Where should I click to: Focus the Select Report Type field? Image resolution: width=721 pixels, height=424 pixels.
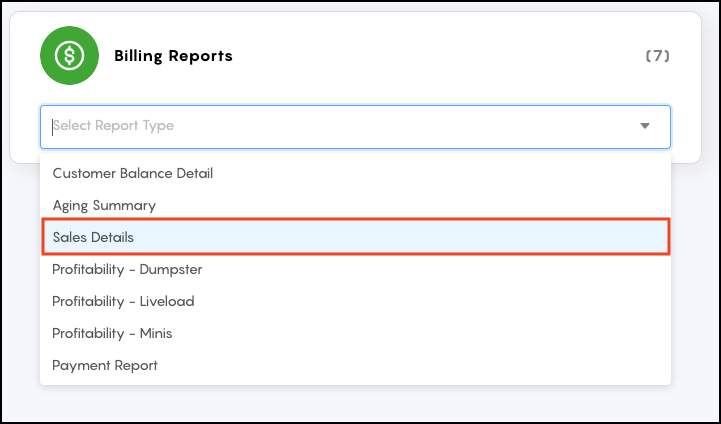[355, 126]
